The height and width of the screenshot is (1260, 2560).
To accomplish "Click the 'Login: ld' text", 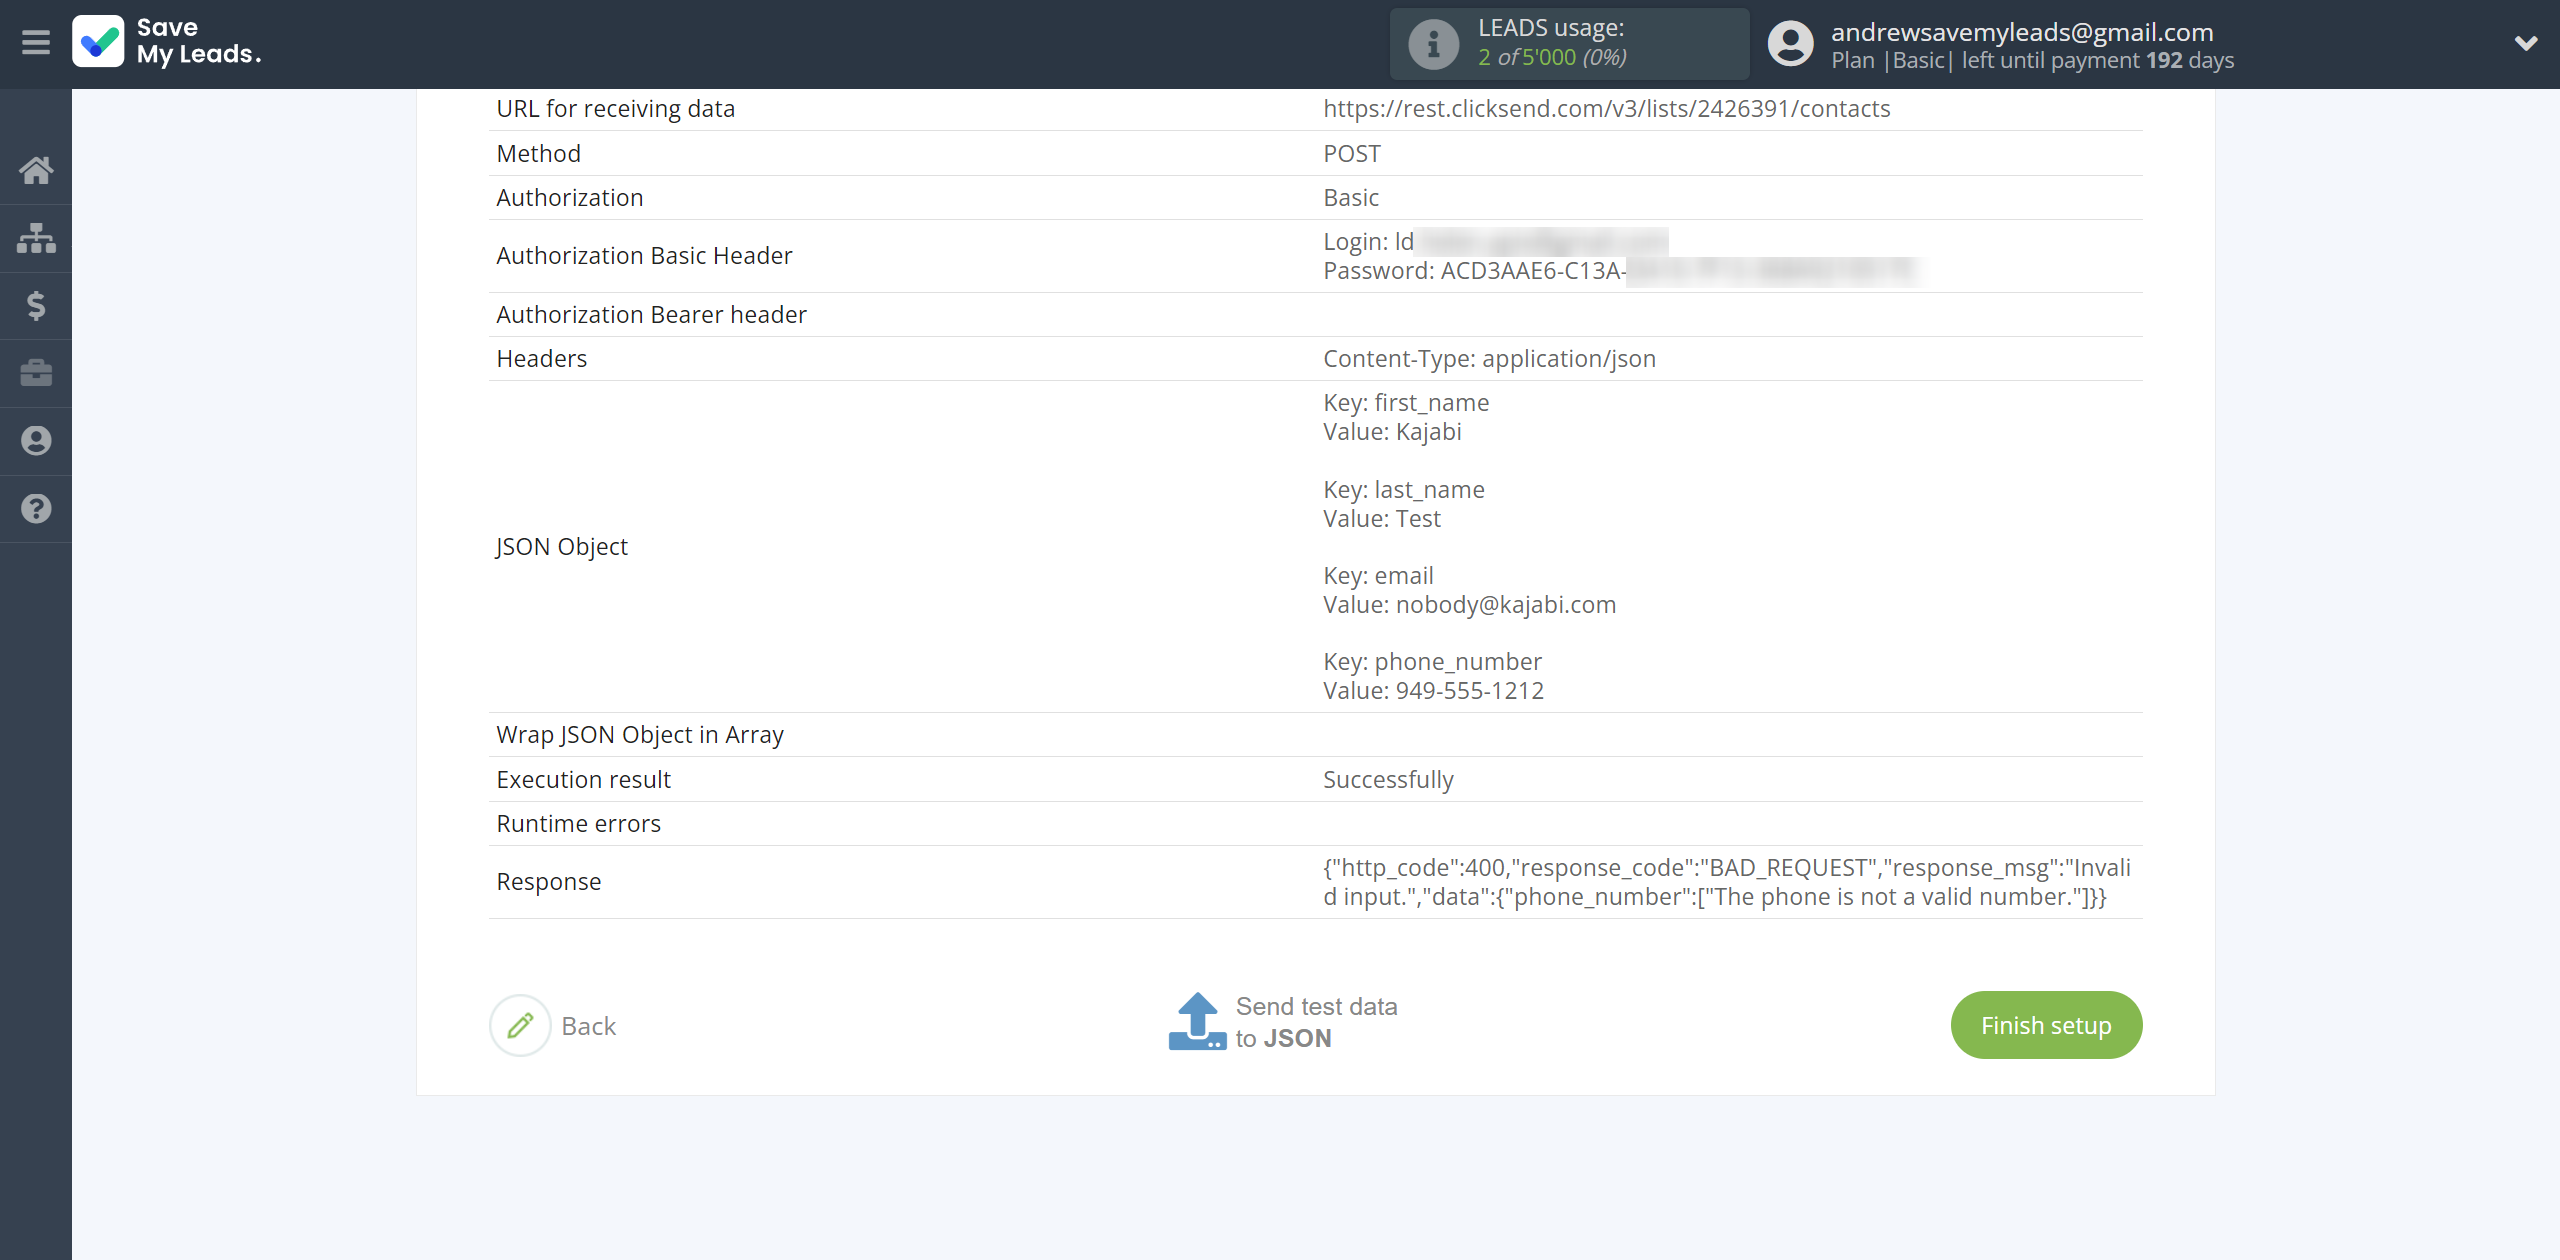I will 1368,241.
